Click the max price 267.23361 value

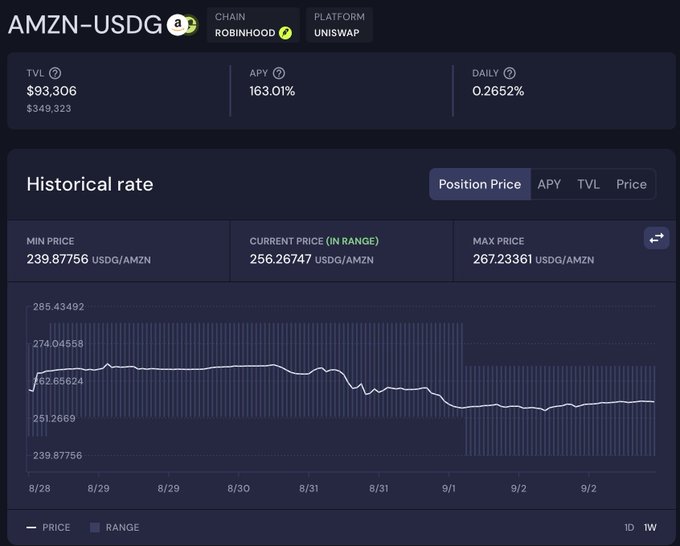click(x=503, y=259)
